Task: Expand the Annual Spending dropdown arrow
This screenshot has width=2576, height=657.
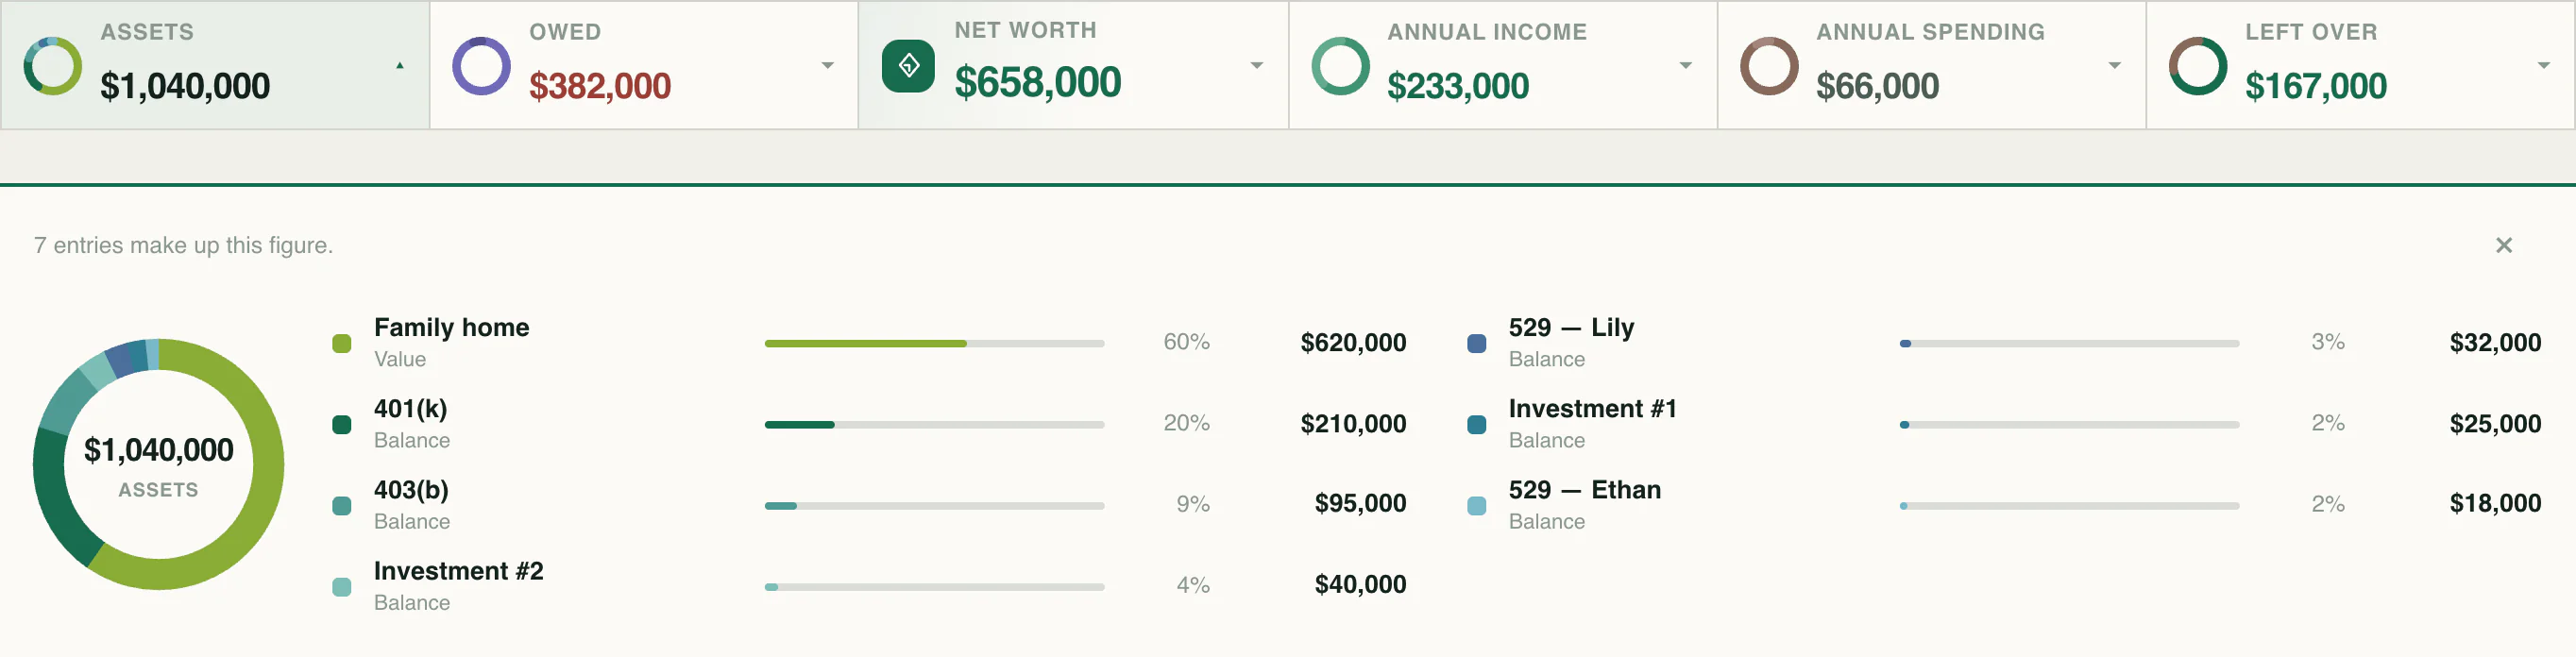Action: [2114, 66]
